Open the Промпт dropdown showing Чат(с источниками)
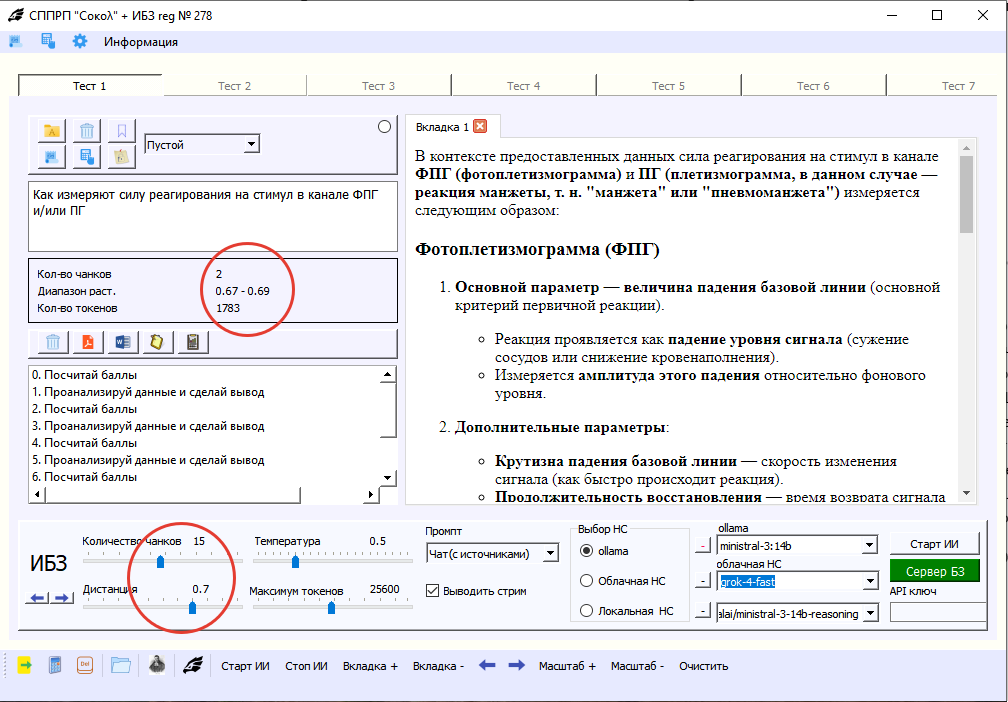The image size is (1008, 702). [x=491, y=552]
